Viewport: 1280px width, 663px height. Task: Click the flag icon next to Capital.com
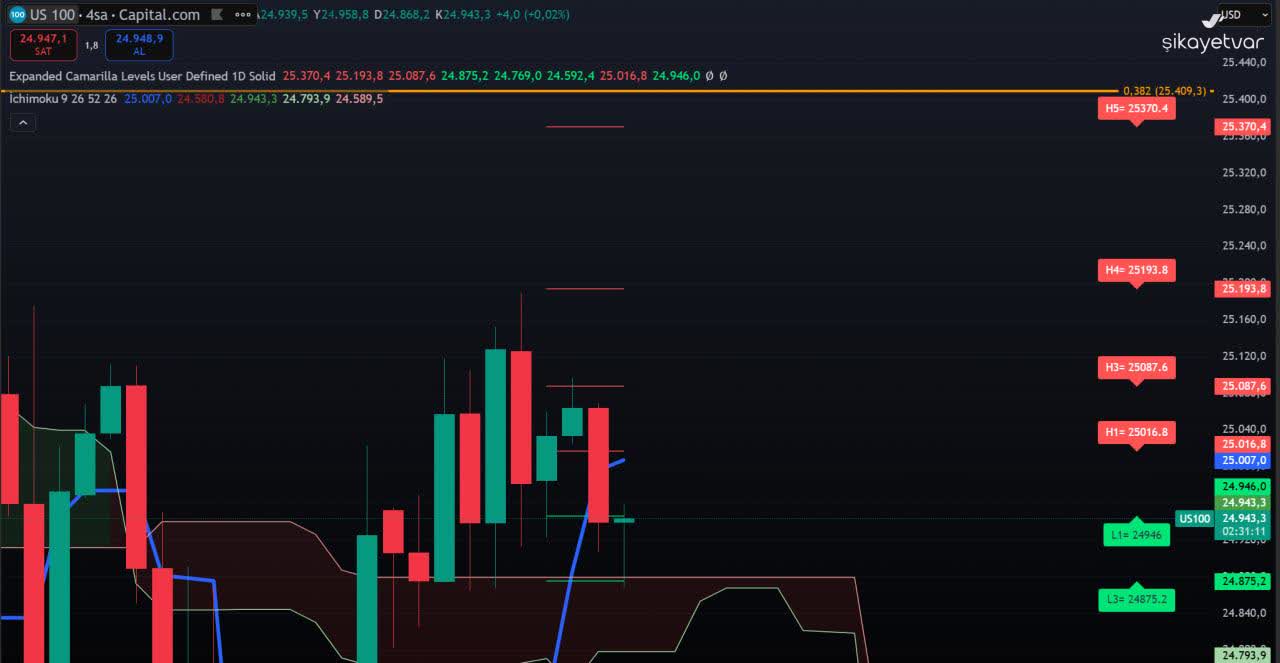click(x=217, y=15)
